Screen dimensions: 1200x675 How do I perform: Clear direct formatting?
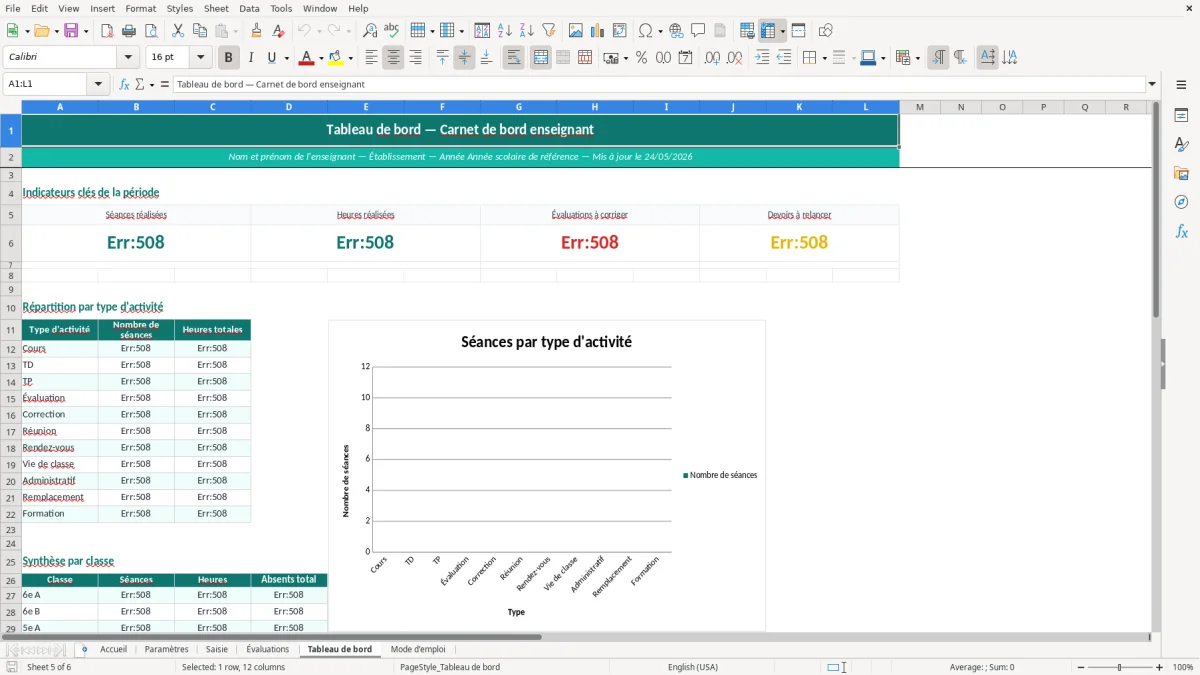pyautogui.click(x=279, y=31)
